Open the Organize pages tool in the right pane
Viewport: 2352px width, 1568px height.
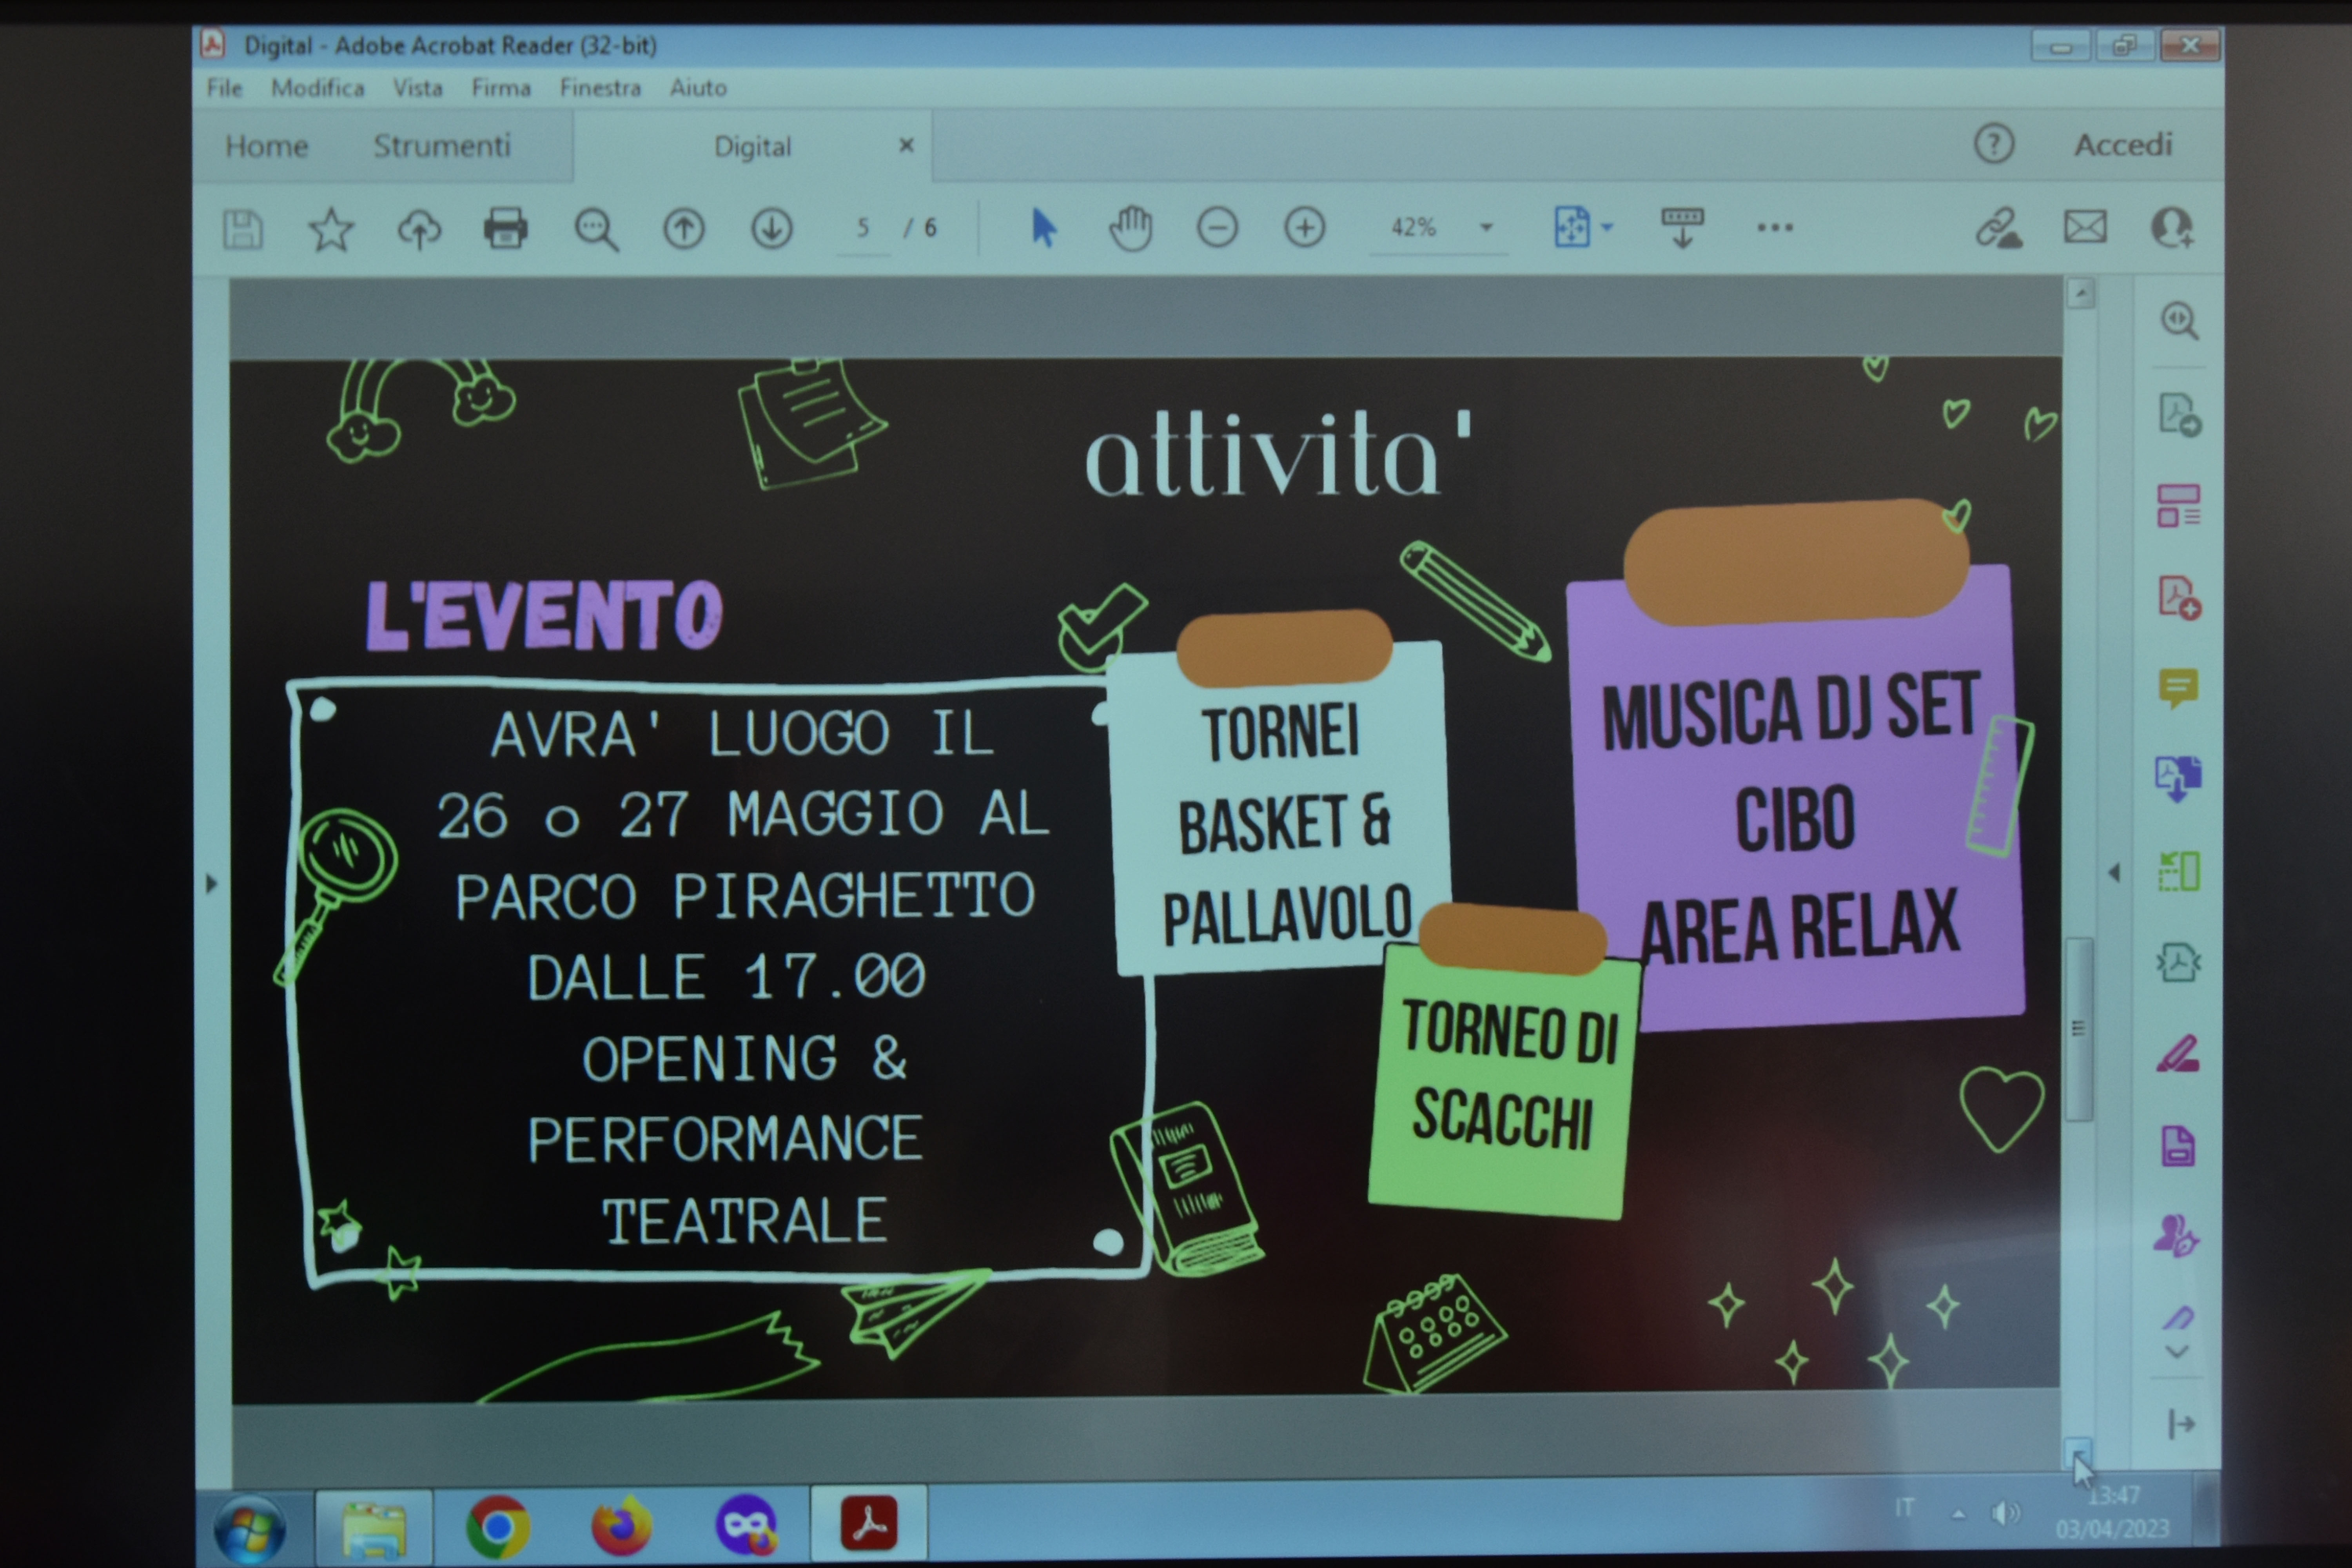2178,506
